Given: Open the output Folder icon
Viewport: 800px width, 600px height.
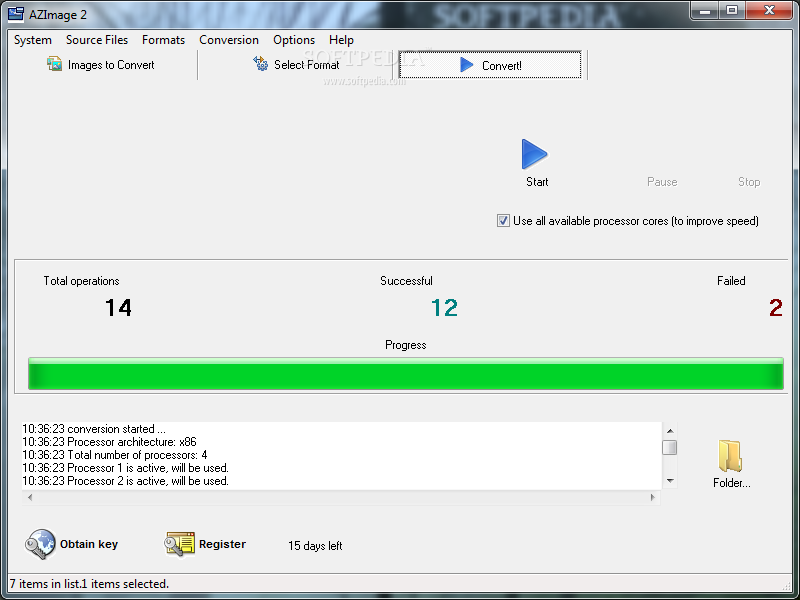Looking at the screenshot, I should [x=730, y=456].
